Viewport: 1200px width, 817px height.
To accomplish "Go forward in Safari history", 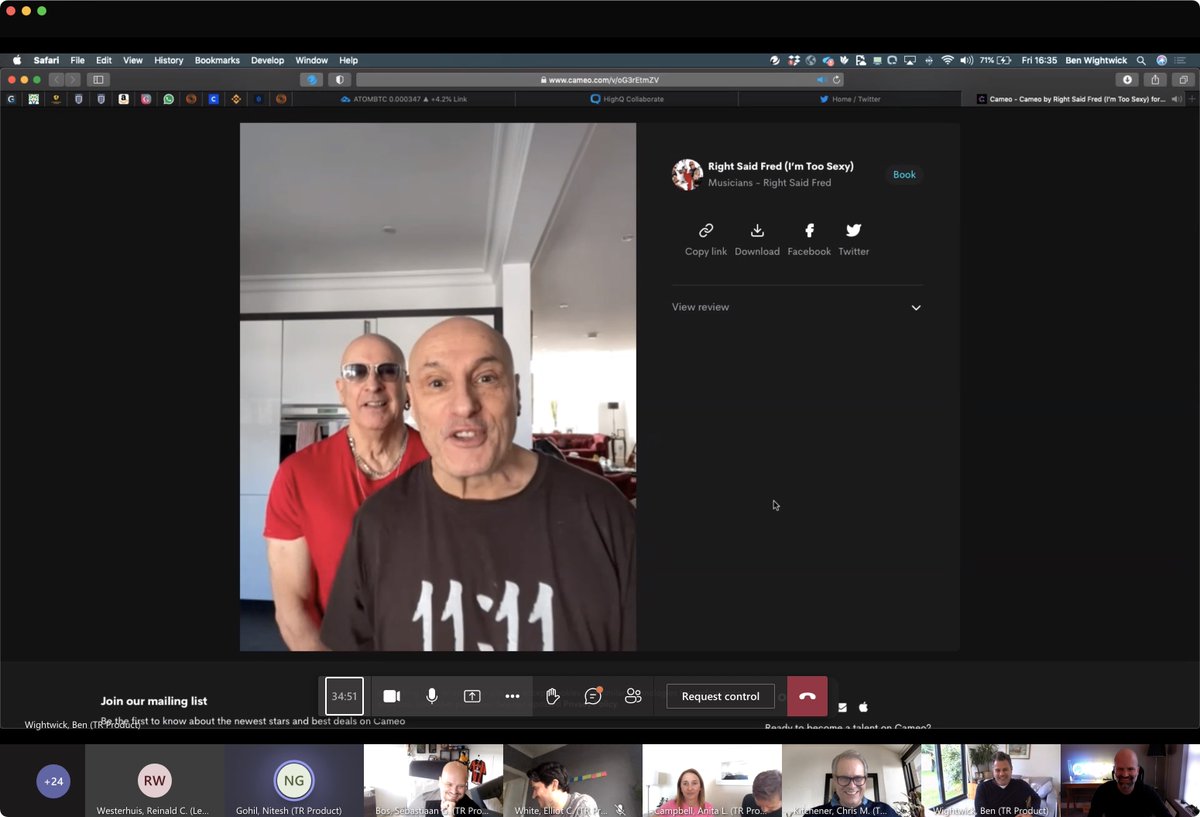I will [x=73, y=79].
